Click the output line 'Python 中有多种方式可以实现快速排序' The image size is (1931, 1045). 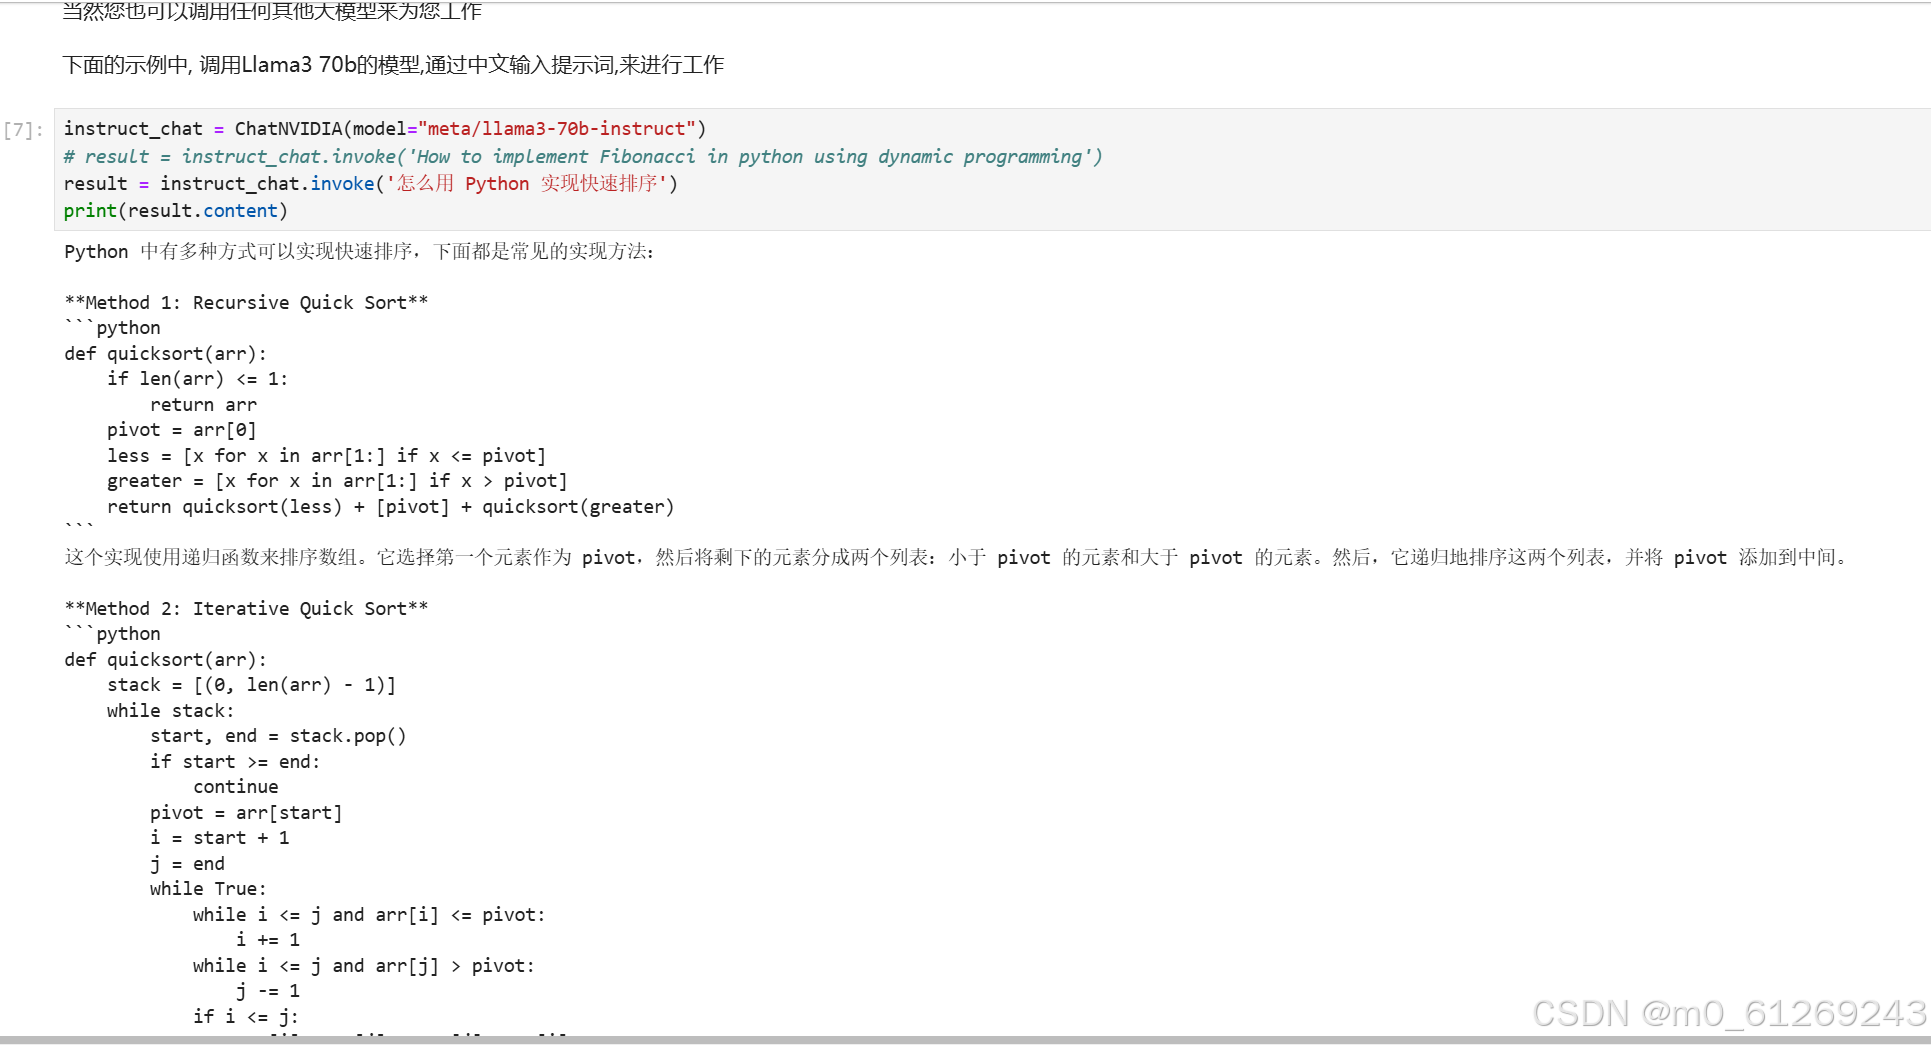click(x=359, y=252)
